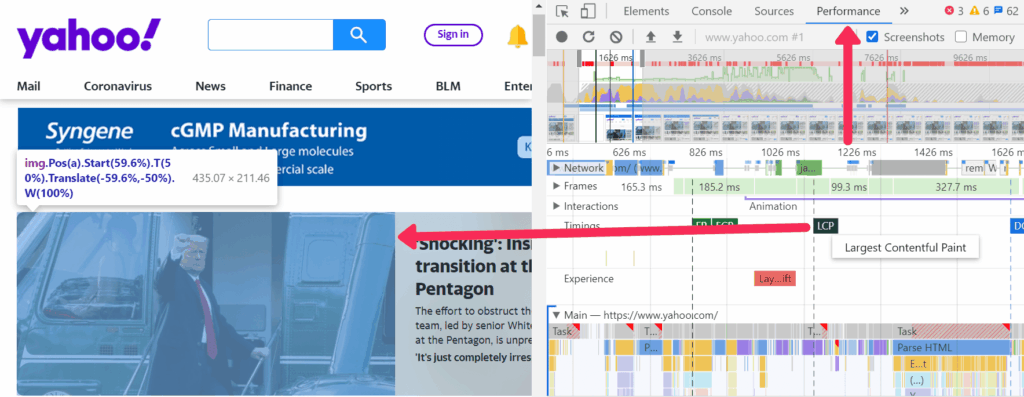Go to the News section
The width and height of the screenshot is (1024, 397).
click(x=210, y=86)
